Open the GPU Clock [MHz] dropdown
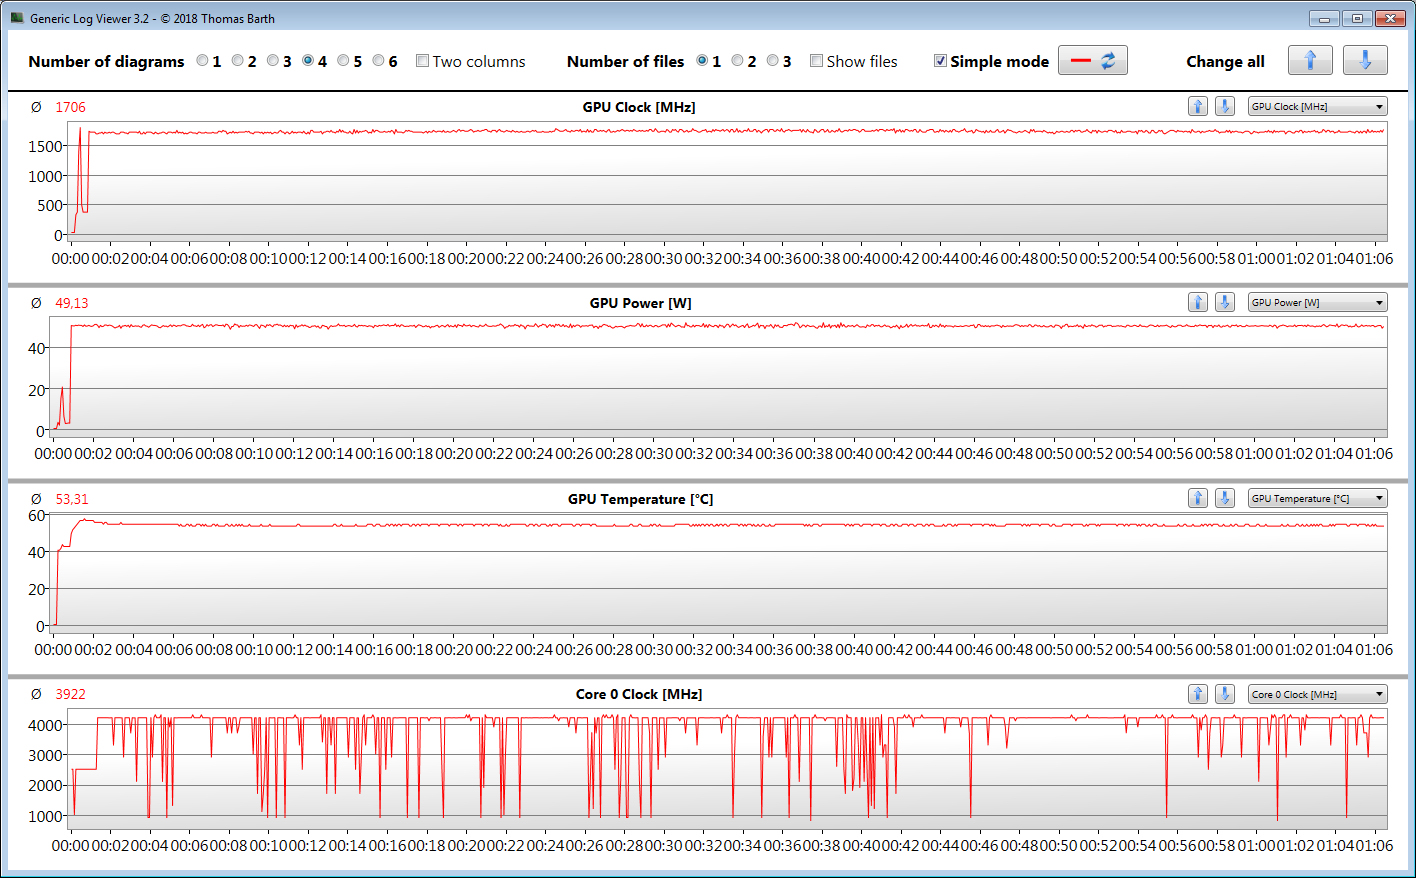 [1317, 107]
